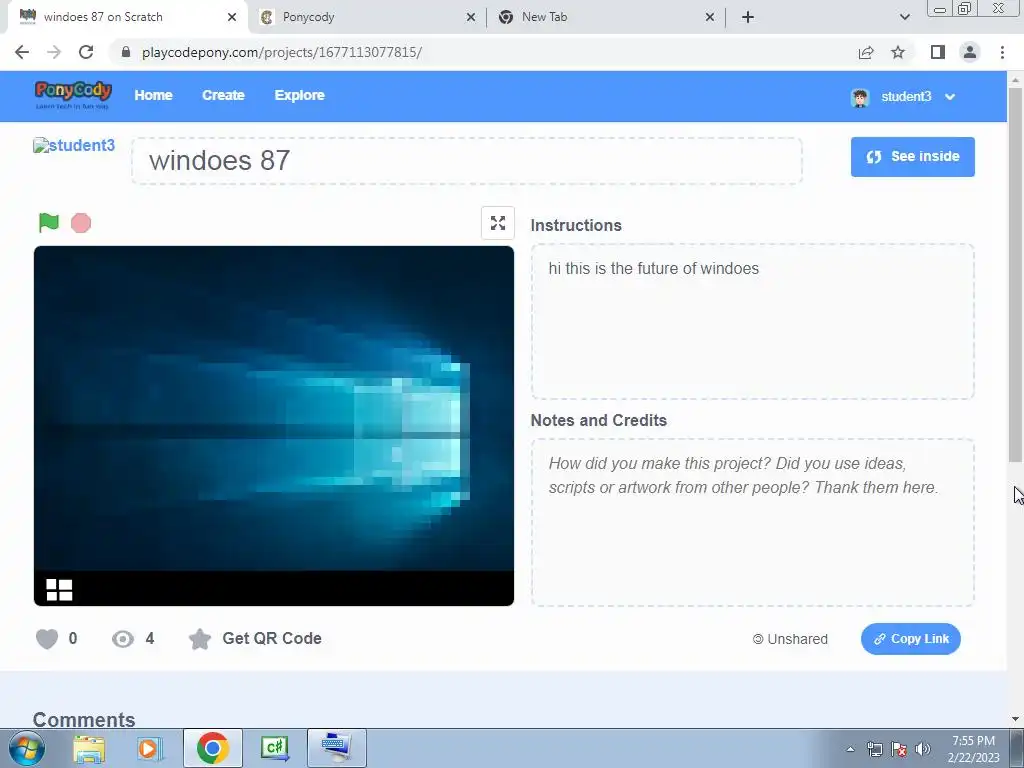Open on-screen keyboard app in taskbar
This screenshot has width=1024, height=768.
click(336, 748)
